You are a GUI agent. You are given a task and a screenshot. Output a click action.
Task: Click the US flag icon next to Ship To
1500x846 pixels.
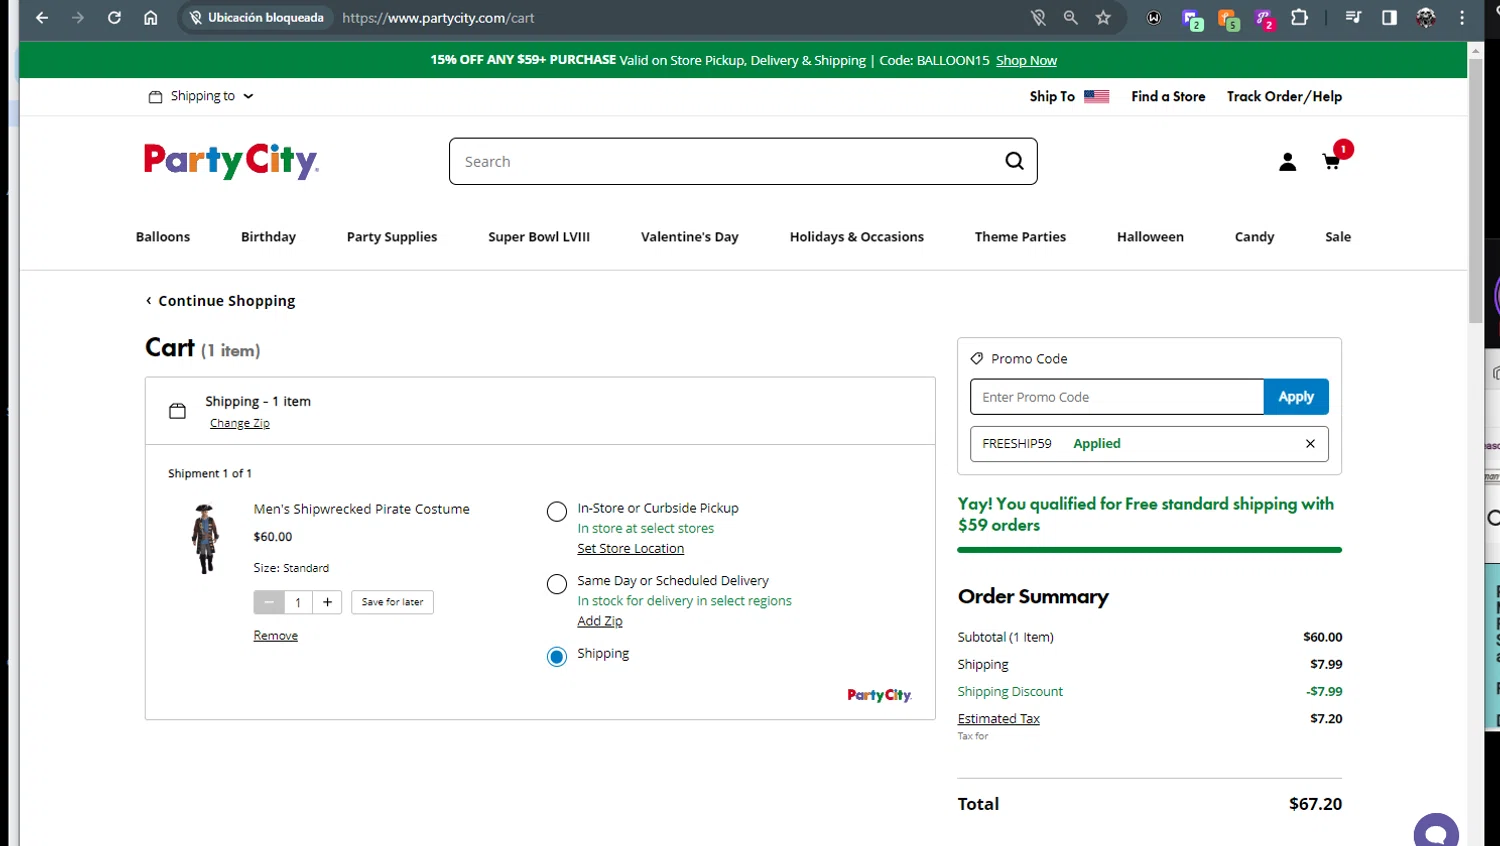[x=1096, y=97]
